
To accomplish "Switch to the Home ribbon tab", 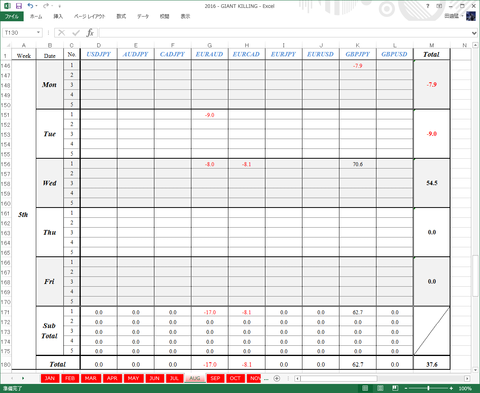I will coord(36,16).
